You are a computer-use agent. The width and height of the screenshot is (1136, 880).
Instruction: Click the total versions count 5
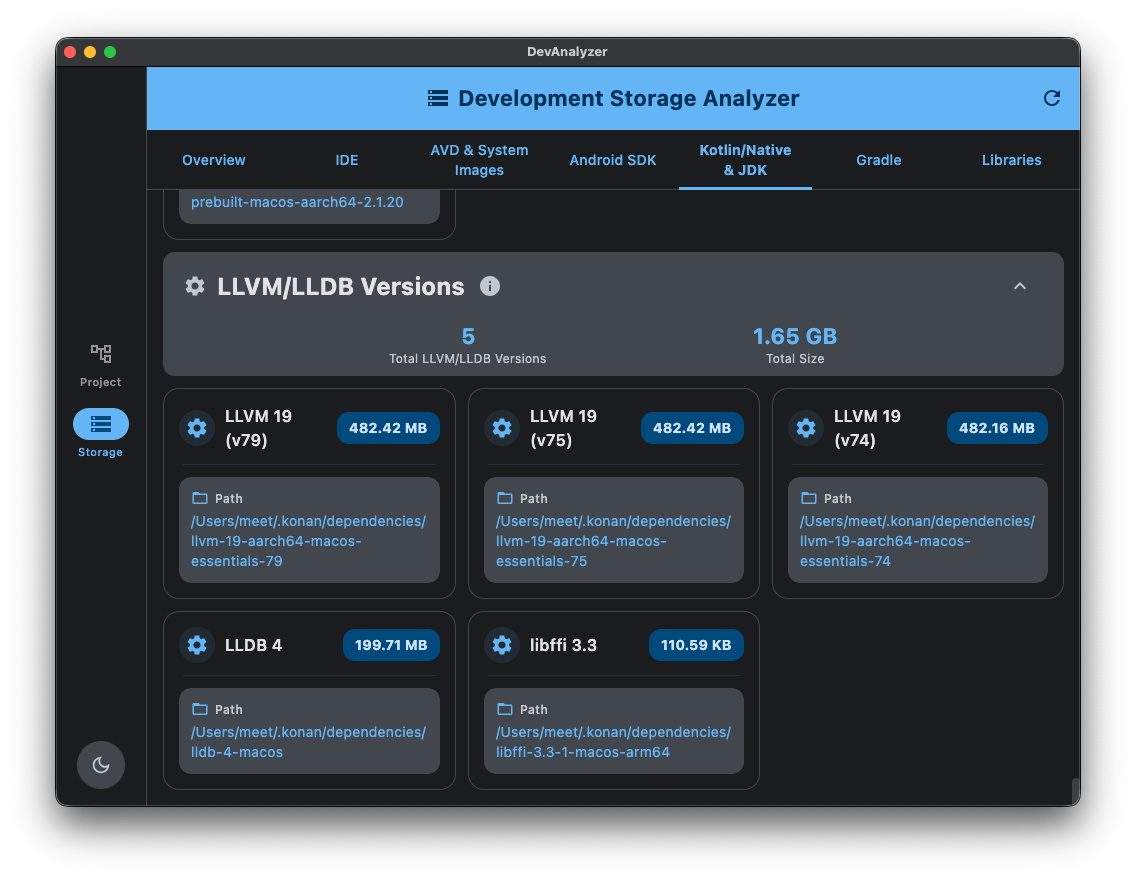[468, 336]
